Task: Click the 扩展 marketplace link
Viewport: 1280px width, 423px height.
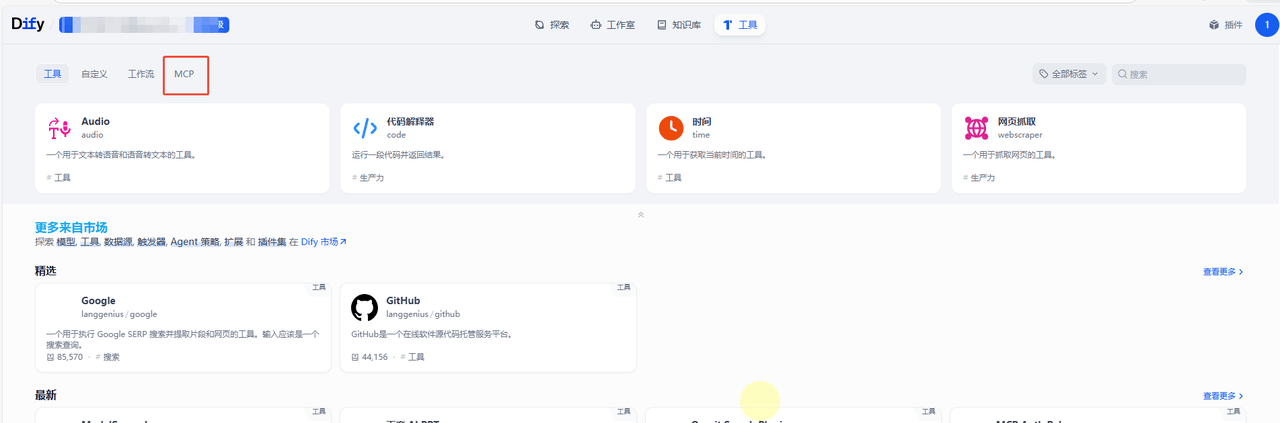Action: 233,242
